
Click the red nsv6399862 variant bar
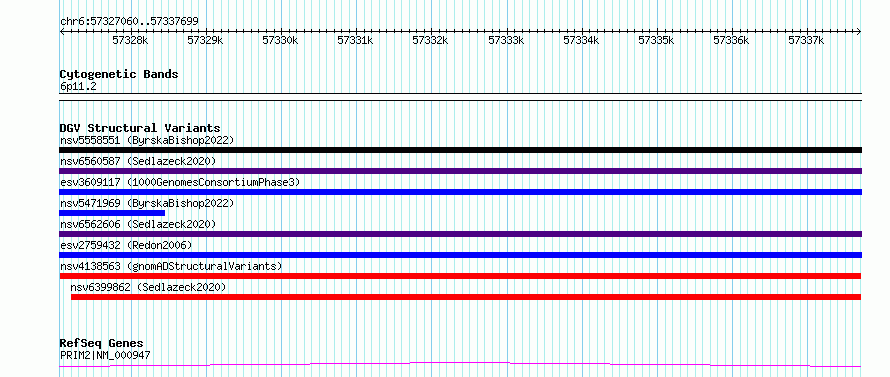click(466, 297)
